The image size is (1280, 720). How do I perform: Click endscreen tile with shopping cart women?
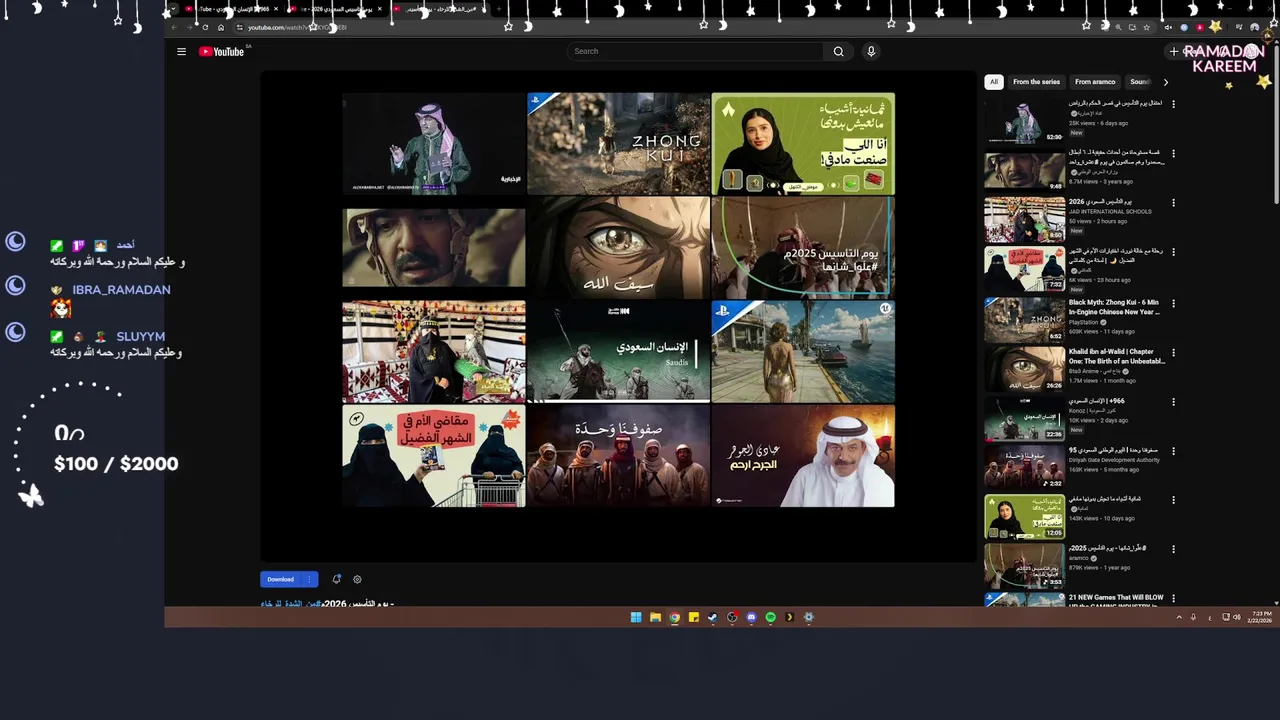click(433, 456)
